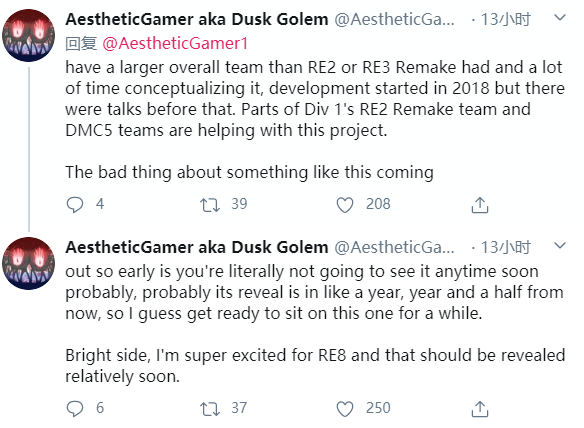Image resolution: width=584 pixels, height=428 pixels.
Task: Open second tweet's AestheticGamer aka Dusk Golem name
Action: [197, 247]
